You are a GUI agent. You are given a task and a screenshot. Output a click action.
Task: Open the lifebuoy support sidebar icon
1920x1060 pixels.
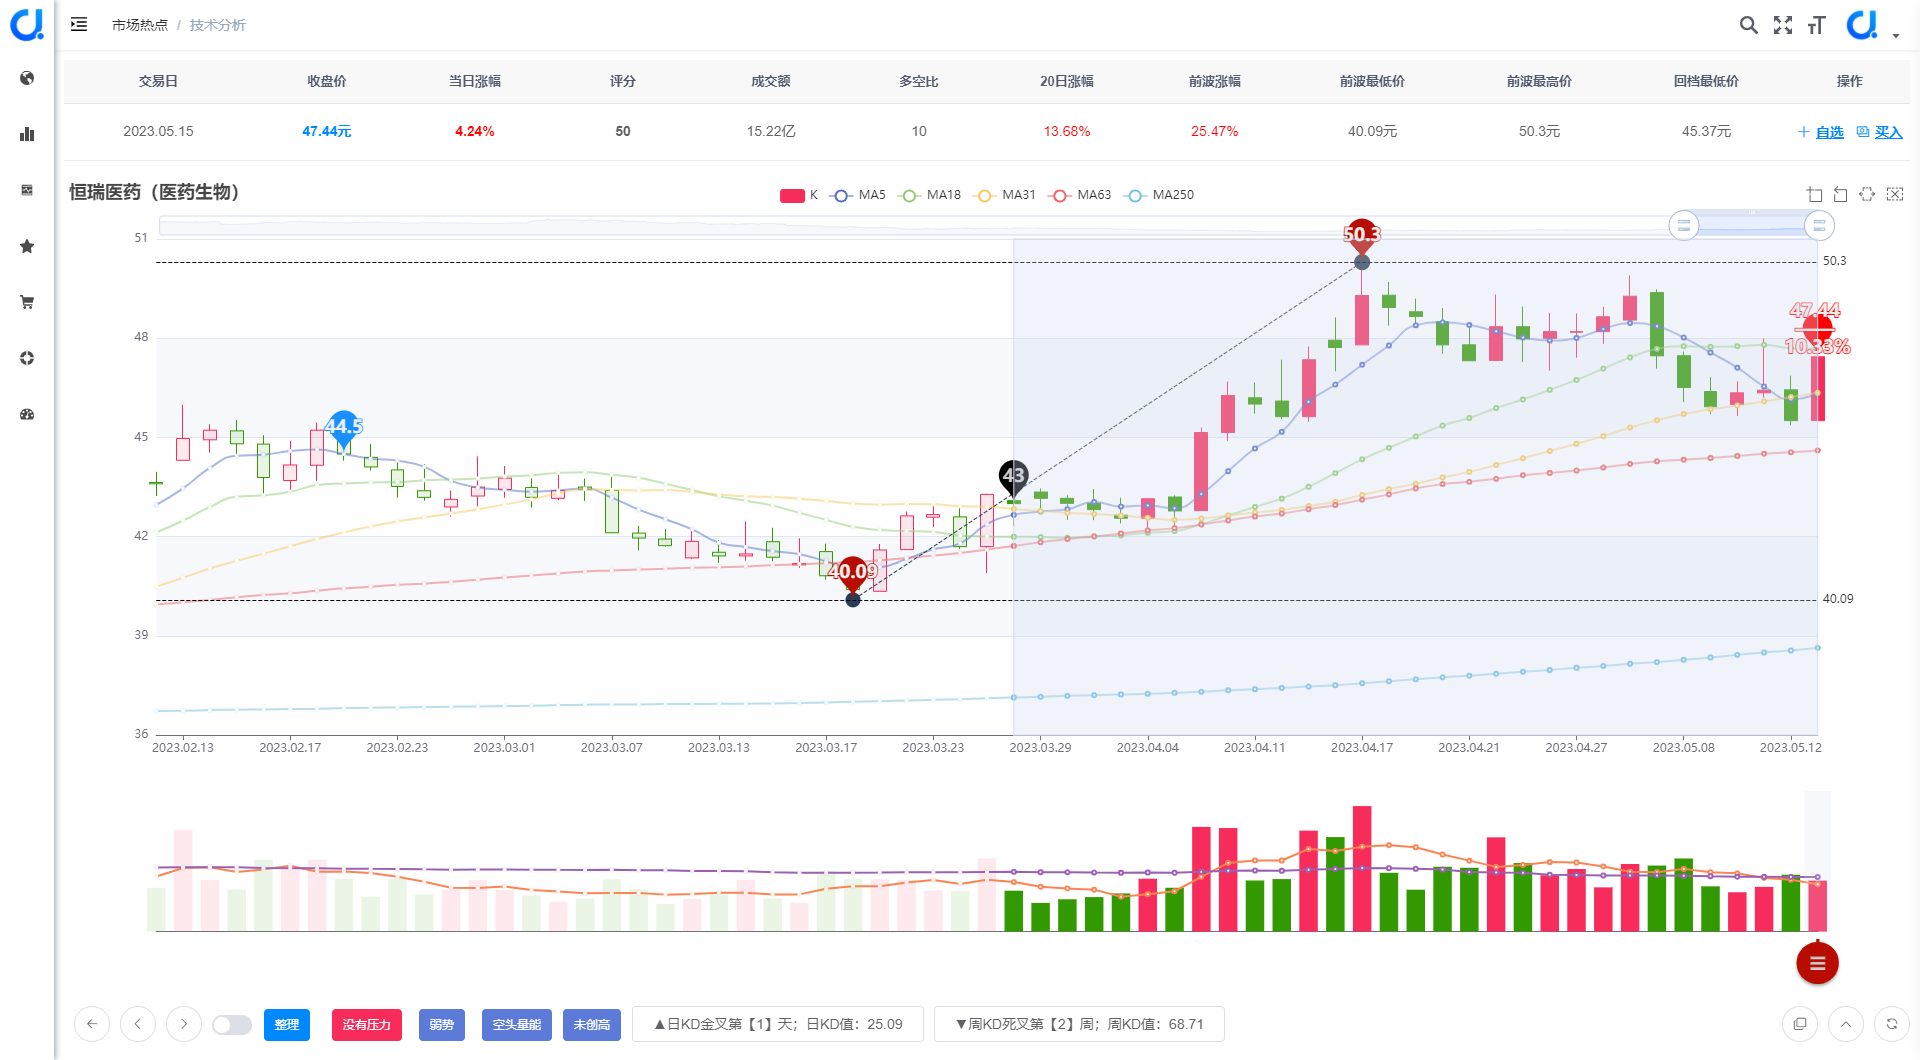click(x=27, y=358)
